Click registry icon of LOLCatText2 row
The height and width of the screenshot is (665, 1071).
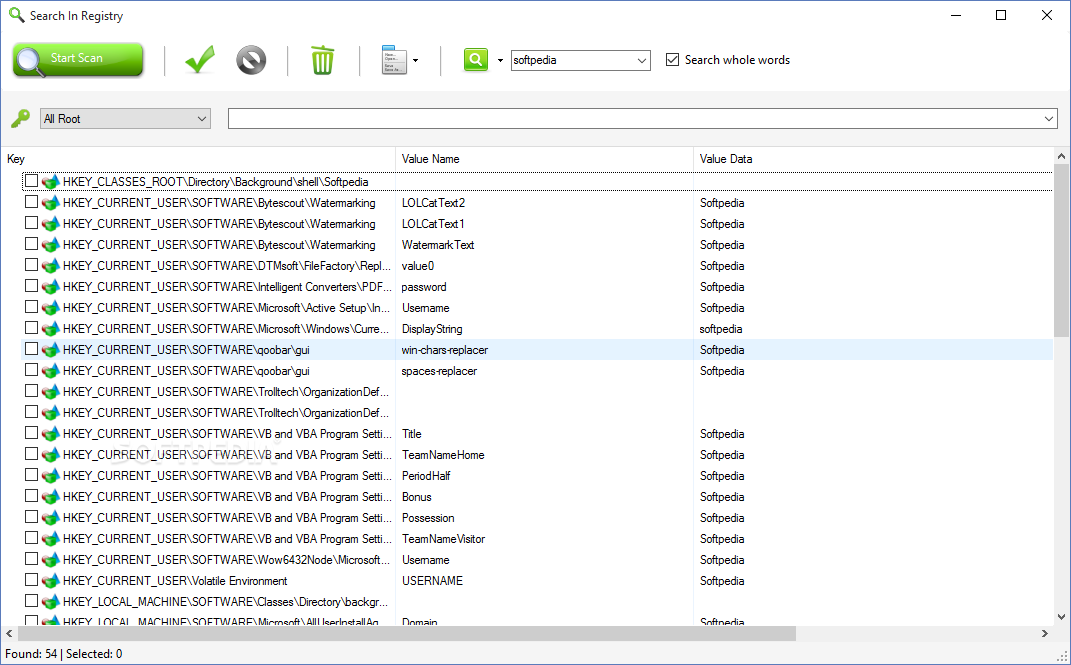51,203
